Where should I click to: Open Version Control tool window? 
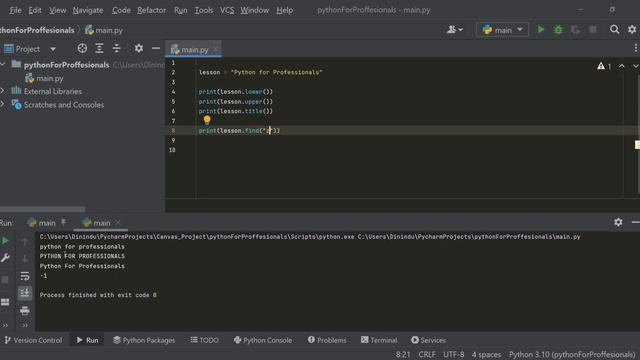[x=33, y=340]
